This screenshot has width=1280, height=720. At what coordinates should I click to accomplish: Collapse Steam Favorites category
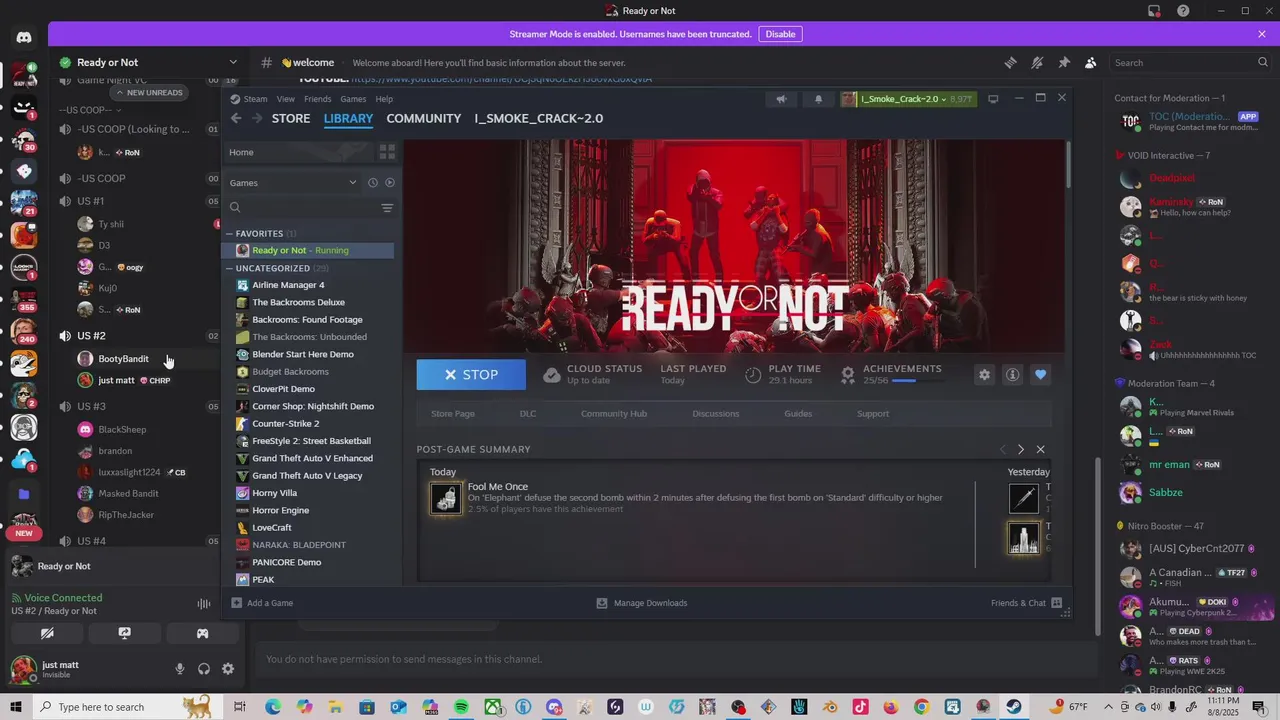[x=229, y=233]
